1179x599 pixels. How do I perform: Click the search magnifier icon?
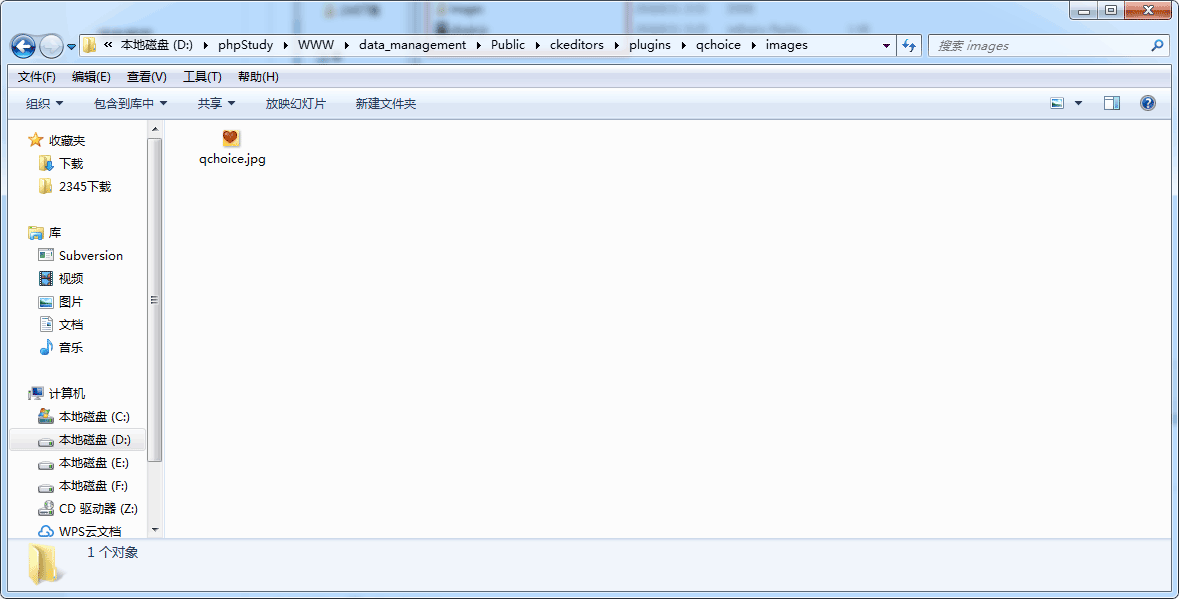coord(1157,45)
